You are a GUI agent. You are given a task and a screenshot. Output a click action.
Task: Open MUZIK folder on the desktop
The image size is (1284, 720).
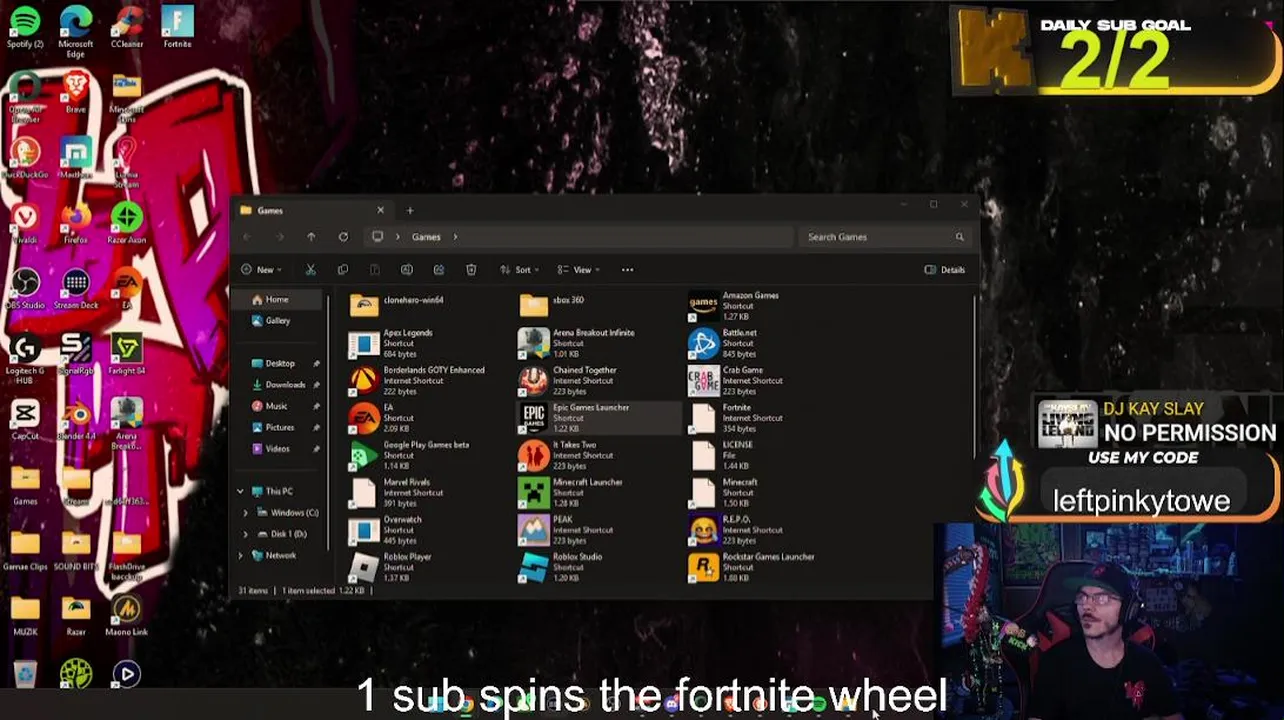pyautogui.click(x=26, y=616)
